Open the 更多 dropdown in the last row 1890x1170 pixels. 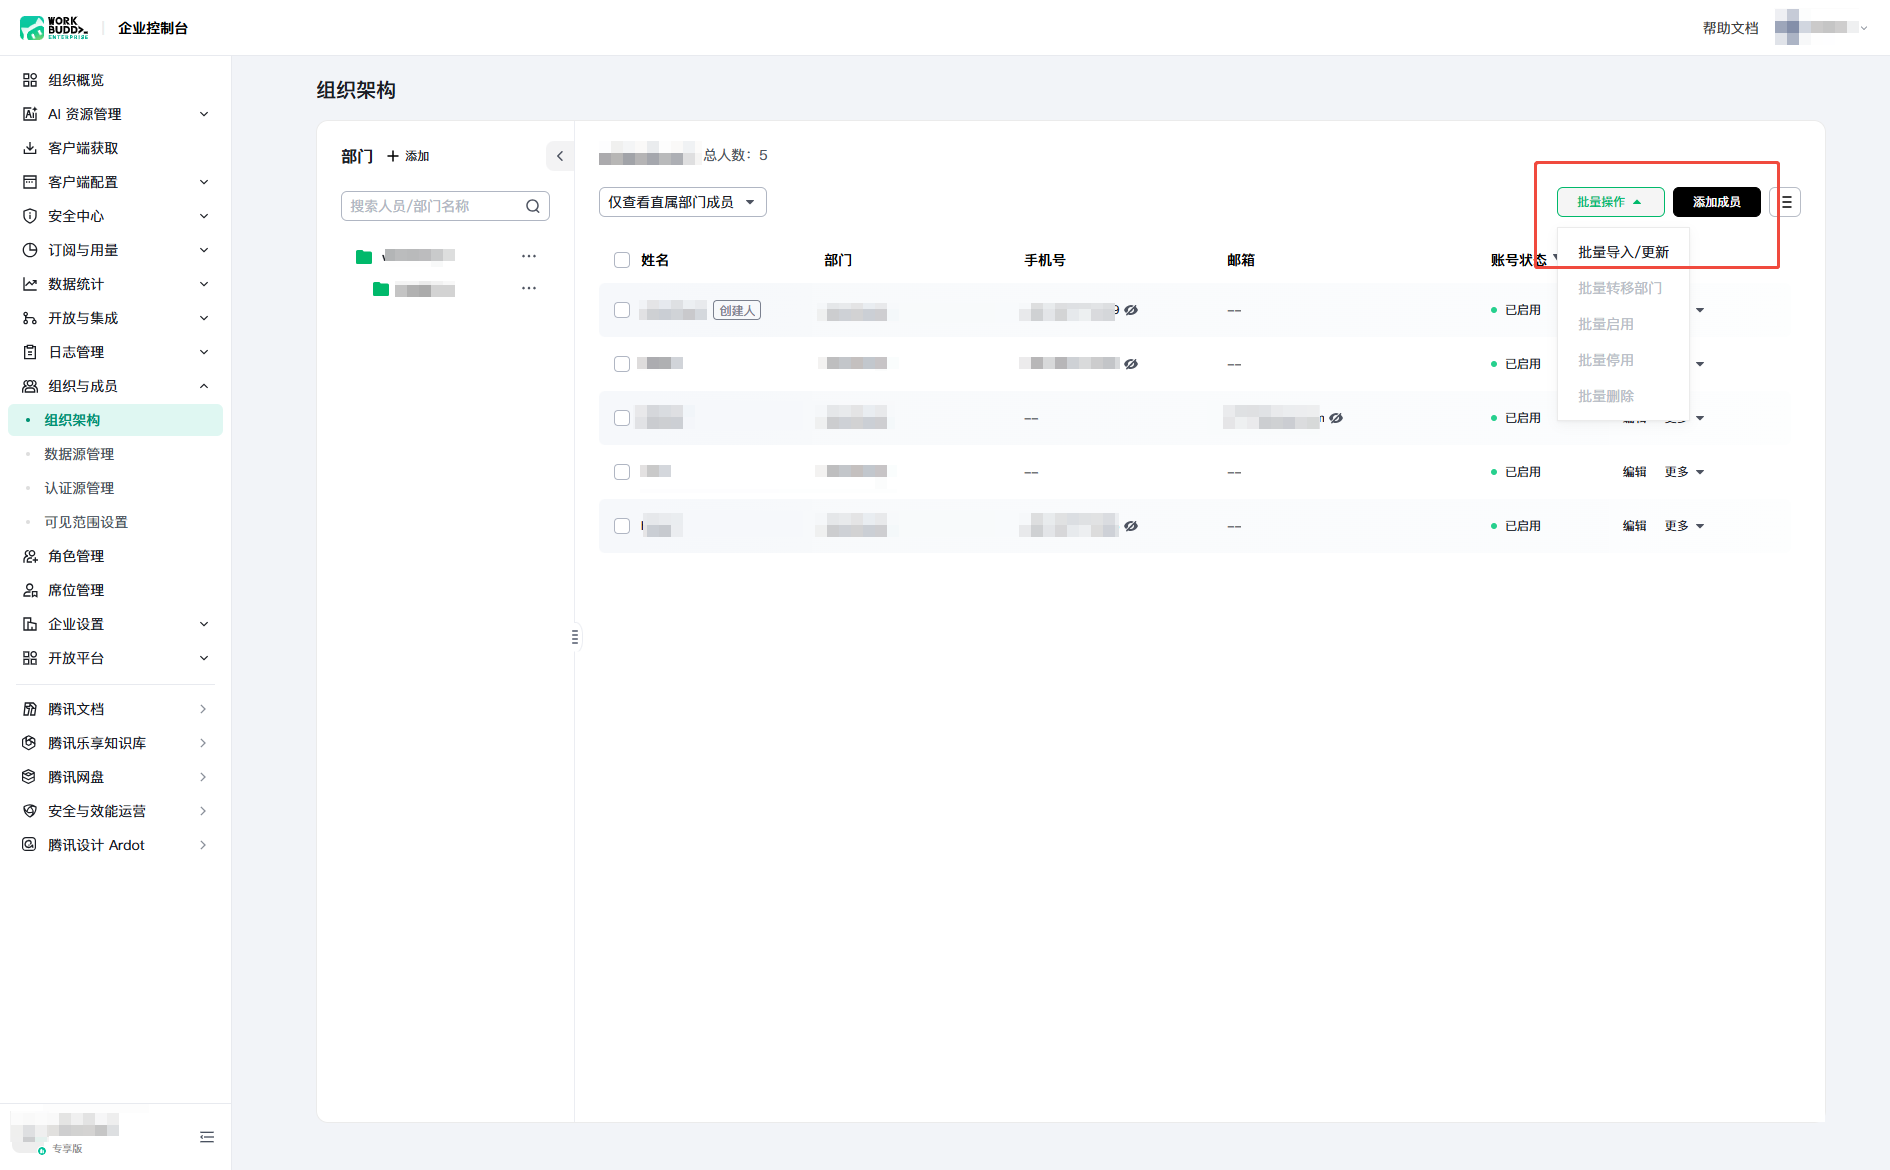(x=1684, y=526)
